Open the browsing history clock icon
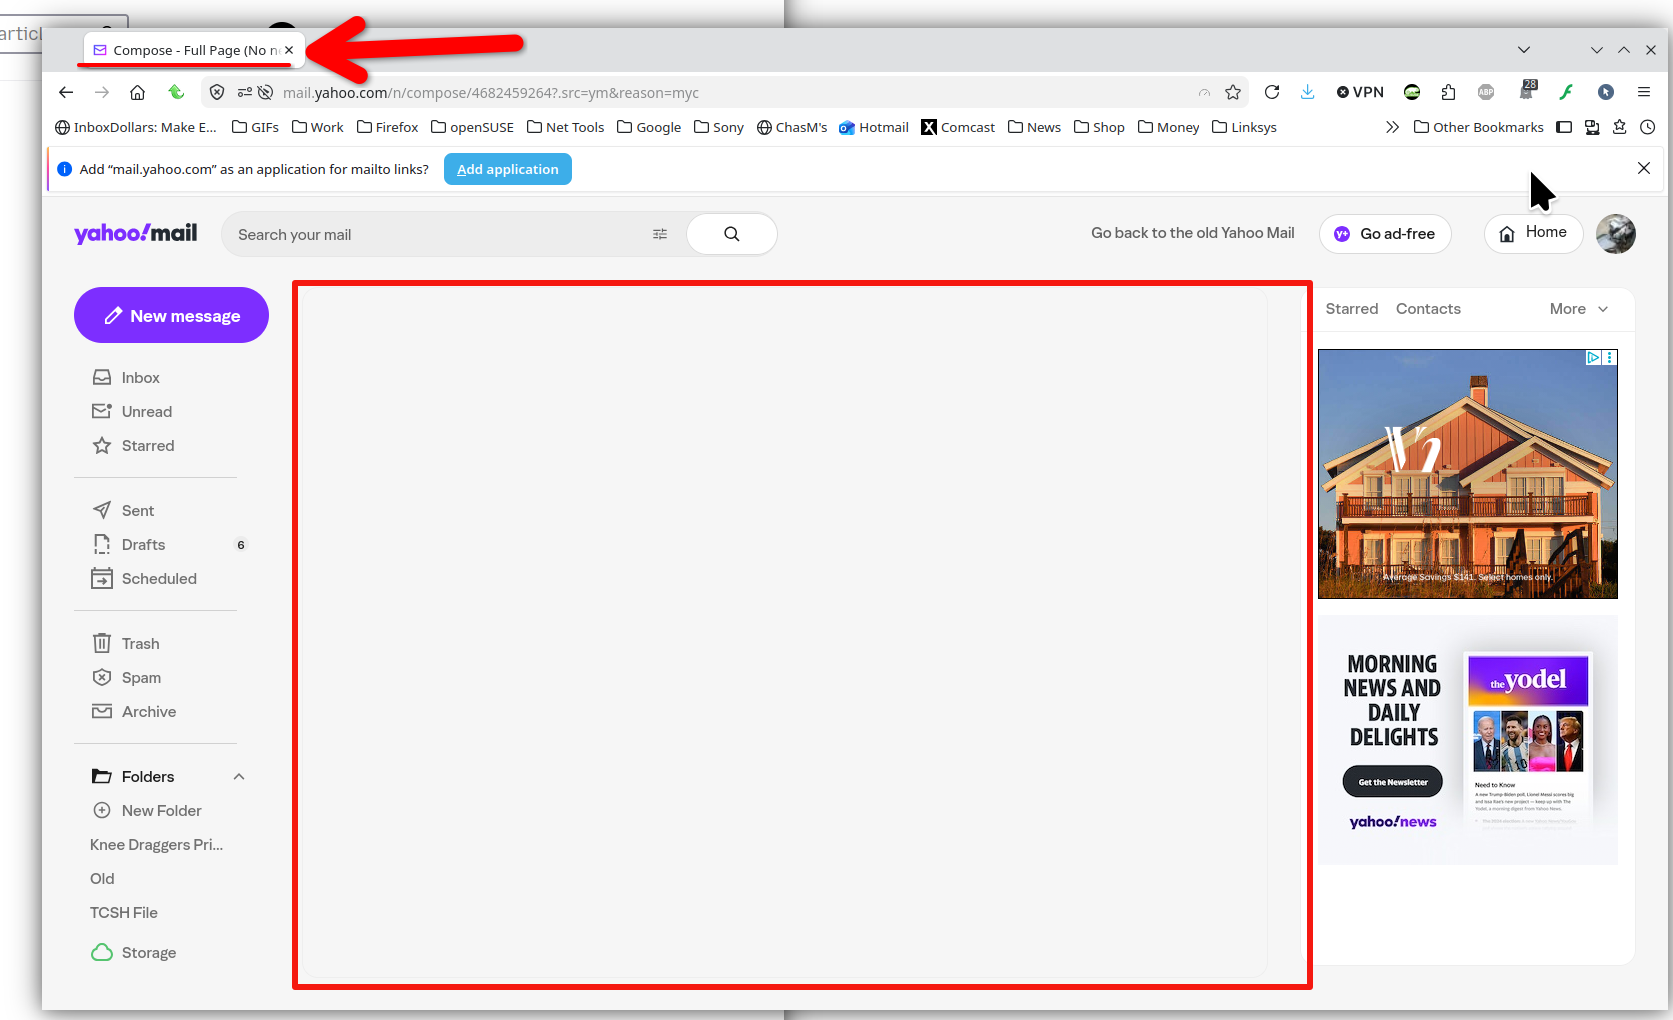Screen dimensions: 1673x1020 1648,127
